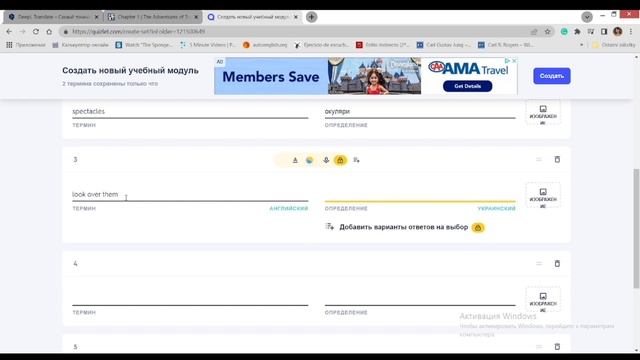The width and height of the screenshot is (640, 360).
Task: Open the Chrome three-dot menu
Action: [x=631, y=31]
